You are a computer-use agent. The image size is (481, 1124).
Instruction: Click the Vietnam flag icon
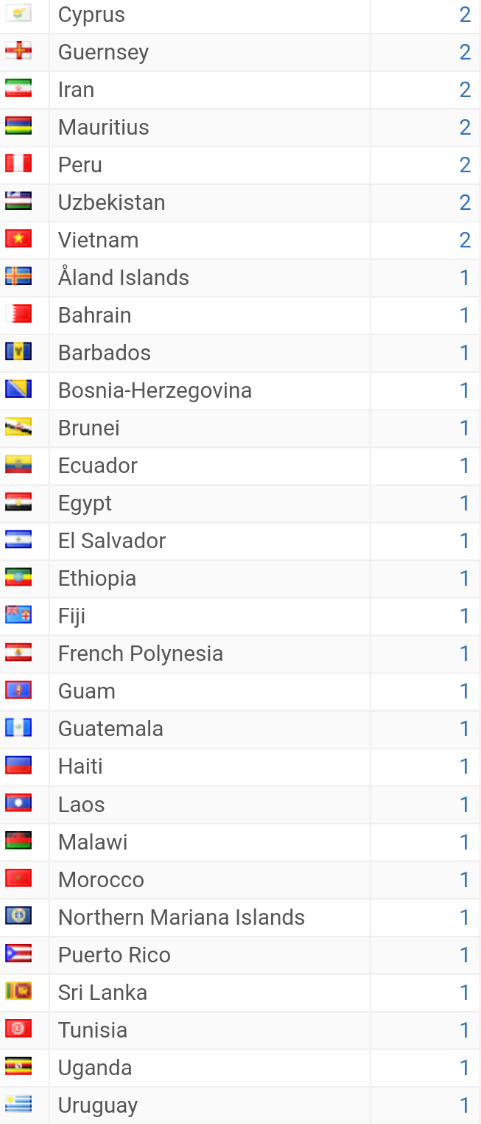click(x=18, y=239)
